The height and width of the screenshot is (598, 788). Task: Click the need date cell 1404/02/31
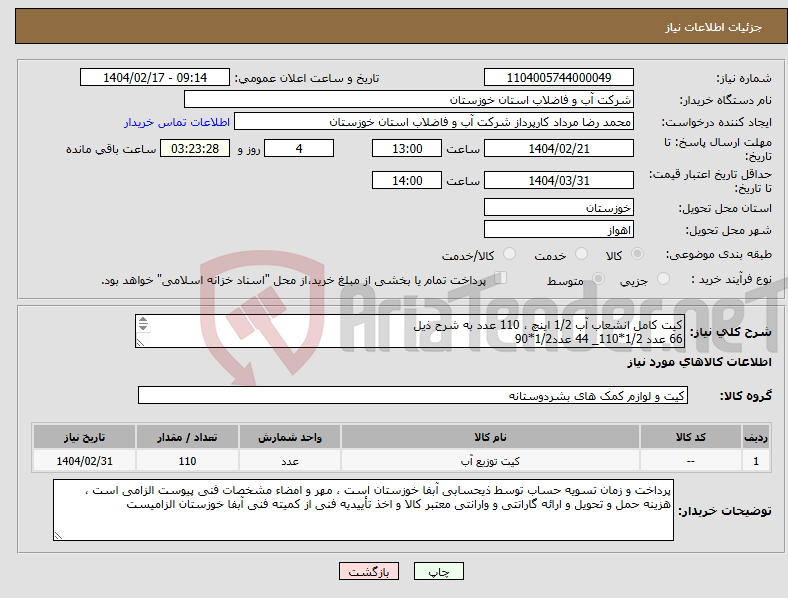(84, 461)
